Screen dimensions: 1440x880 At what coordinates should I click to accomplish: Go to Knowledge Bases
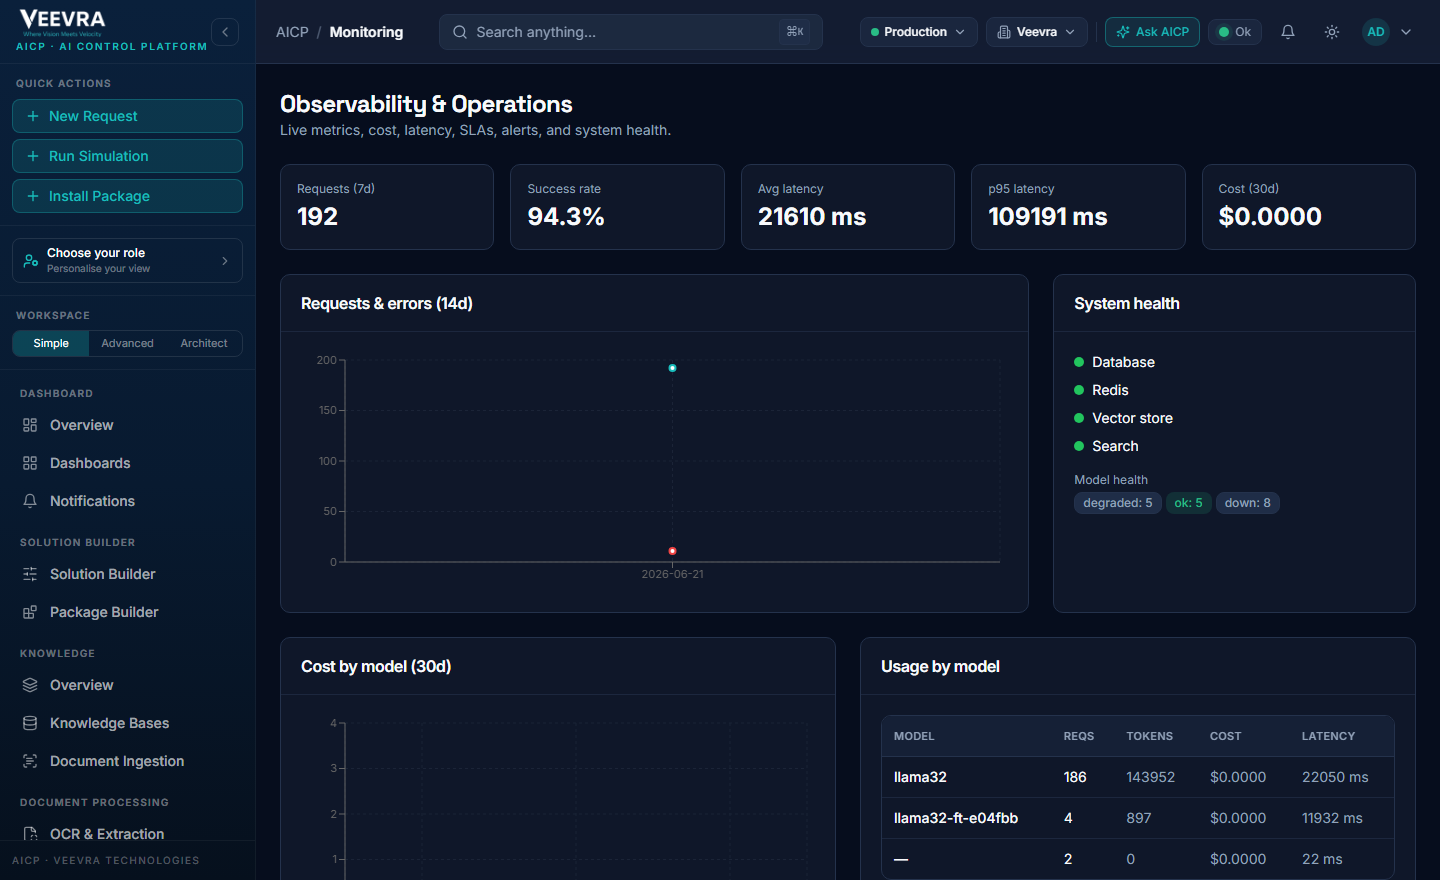tap(128, 723)
